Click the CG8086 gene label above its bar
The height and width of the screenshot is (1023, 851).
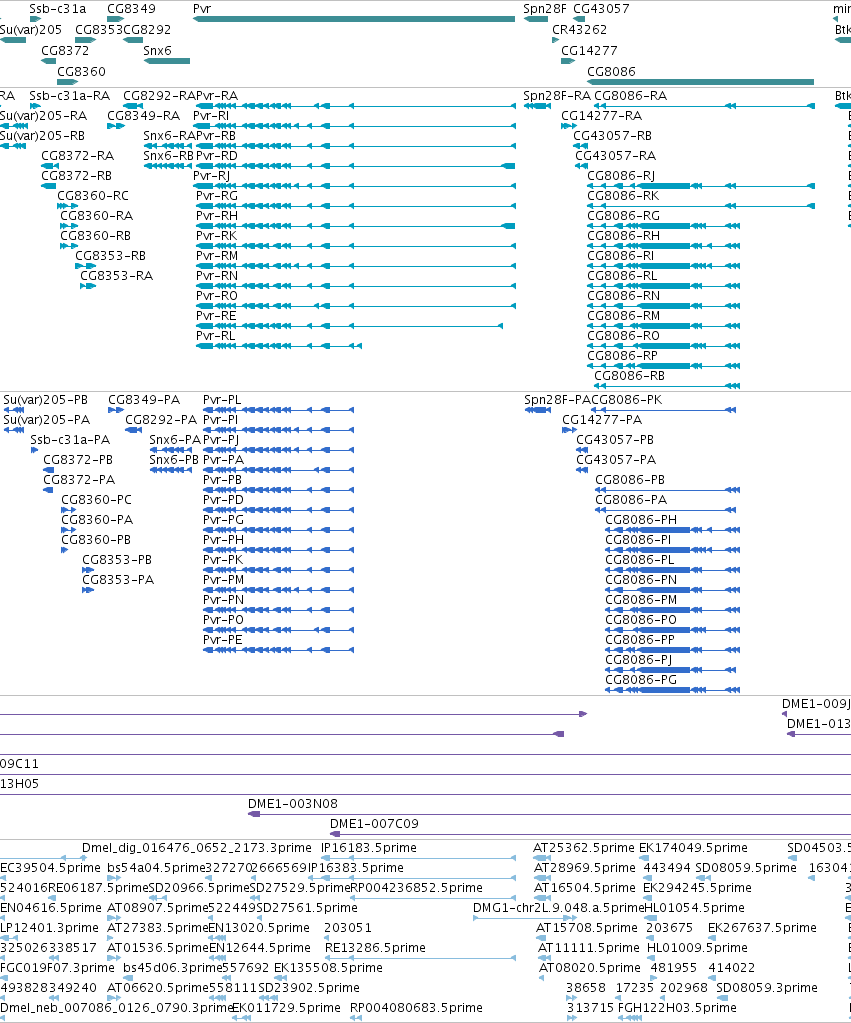611,72
